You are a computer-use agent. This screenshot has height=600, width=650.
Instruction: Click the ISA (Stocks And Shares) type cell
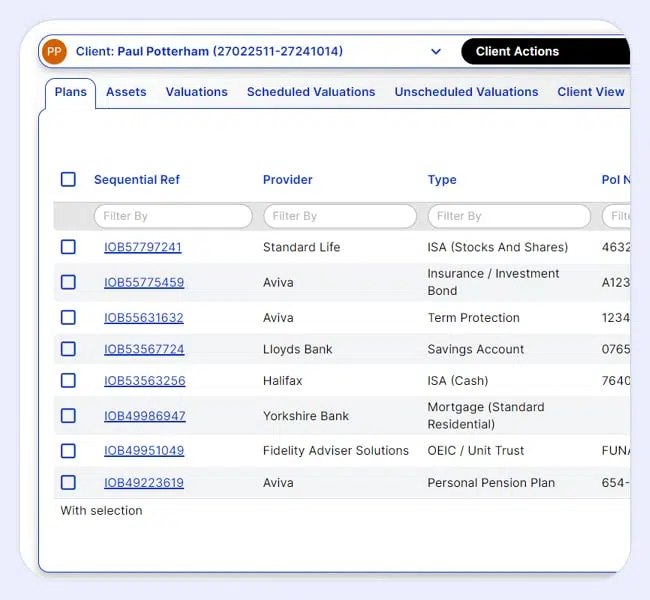pyautogui.click(x=498, y=247)
